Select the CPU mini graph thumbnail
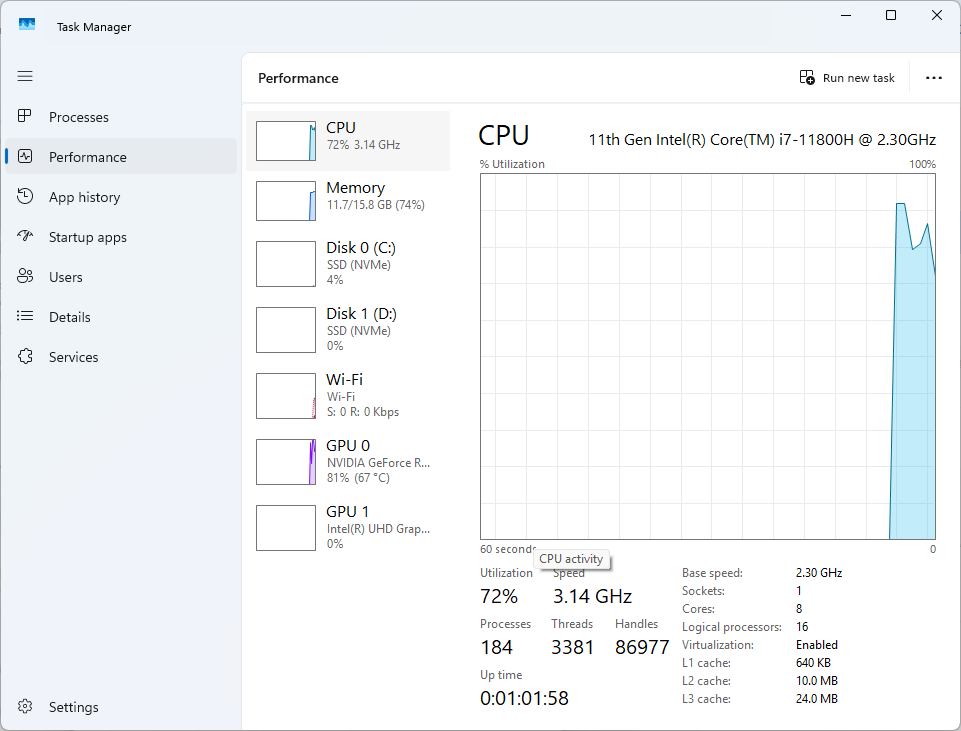The height and width of the screenshot is (731, 961). coord(286,141)
